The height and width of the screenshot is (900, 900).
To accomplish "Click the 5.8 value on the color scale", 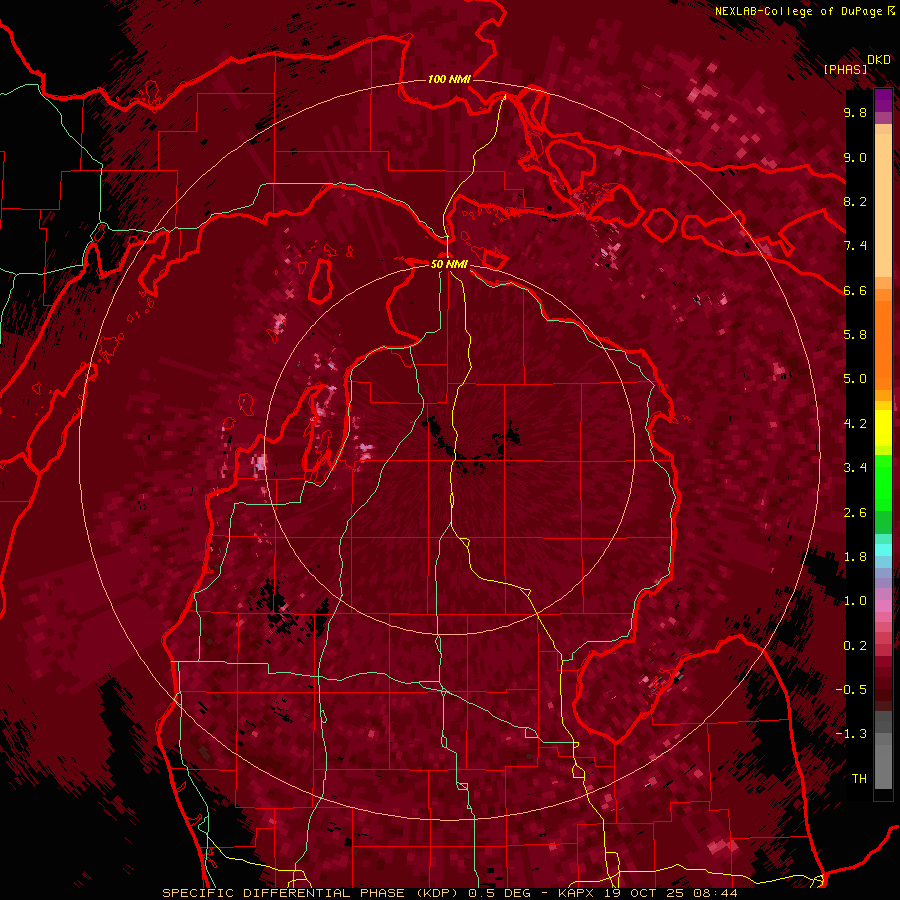I will point(855,335).
